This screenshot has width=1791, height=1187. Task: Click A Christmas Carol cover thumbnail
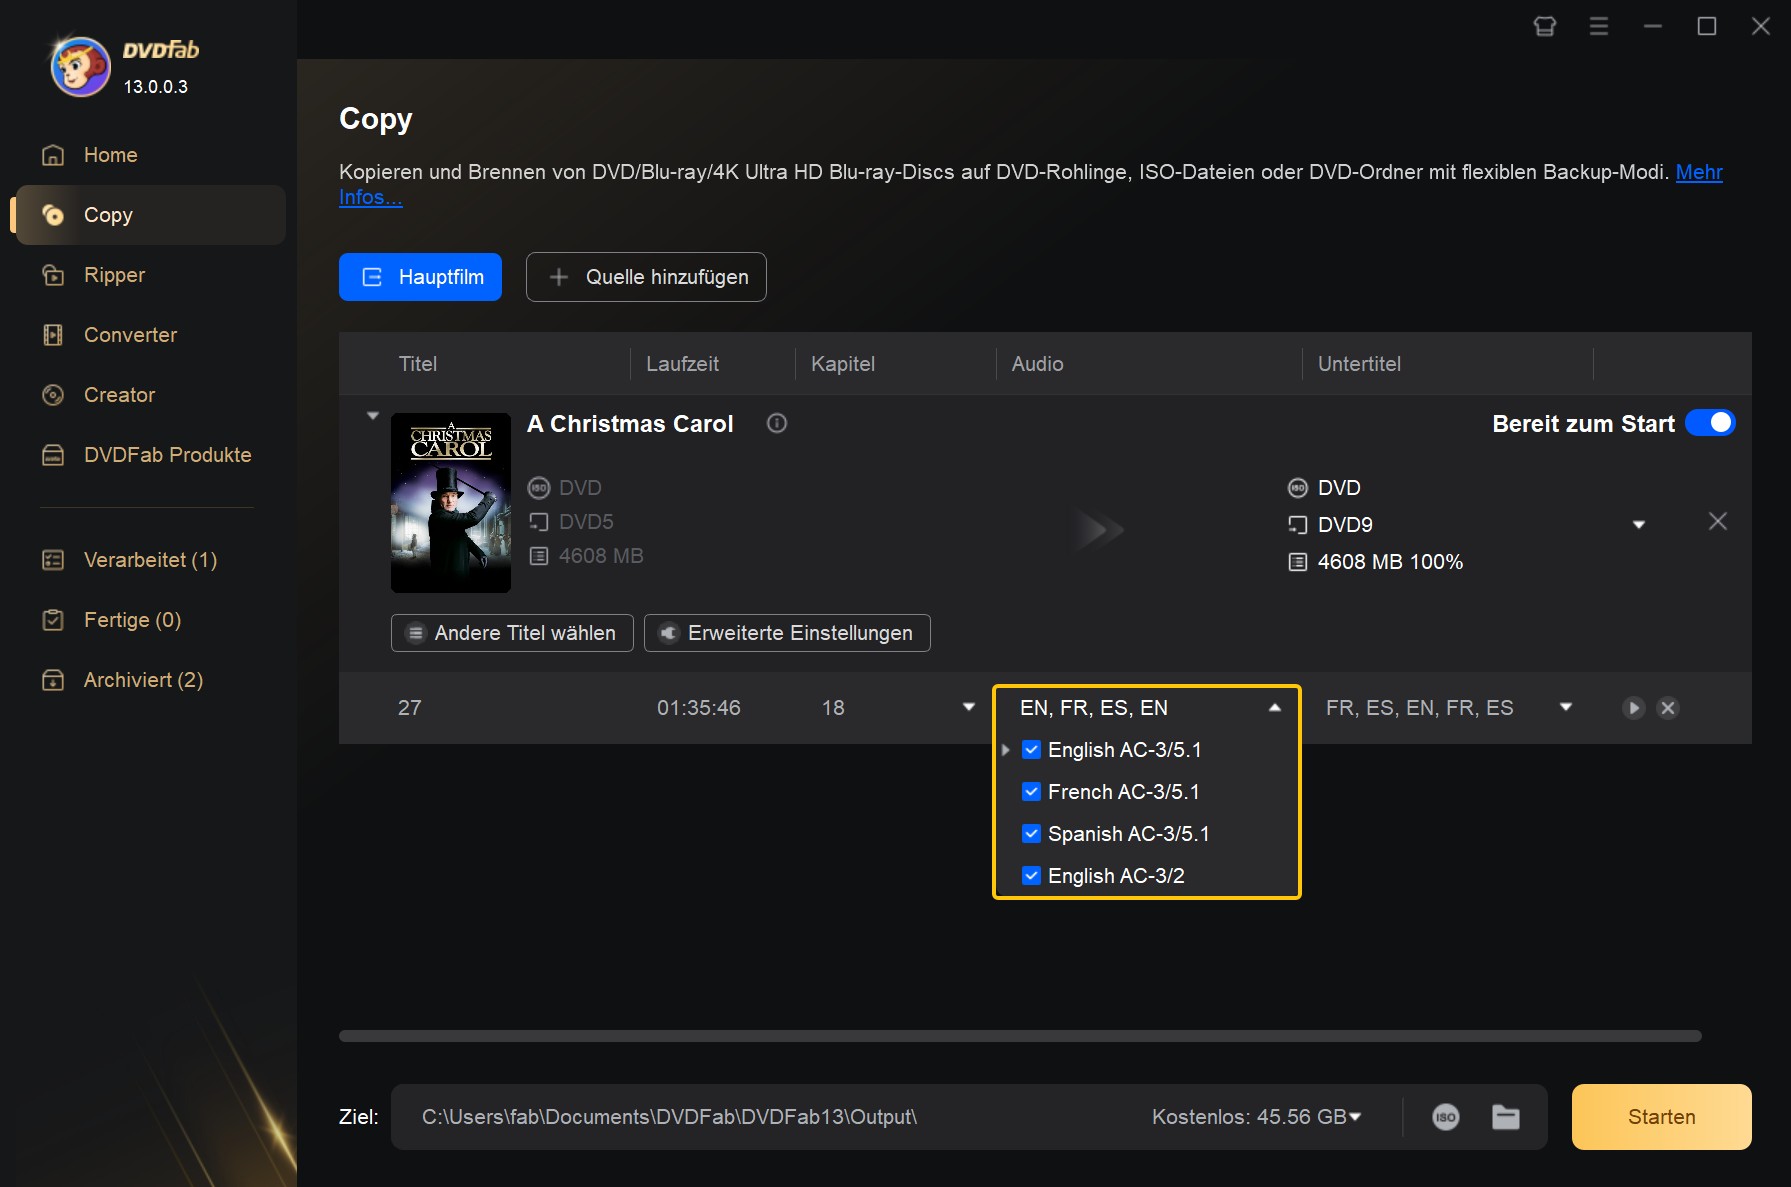451,503
